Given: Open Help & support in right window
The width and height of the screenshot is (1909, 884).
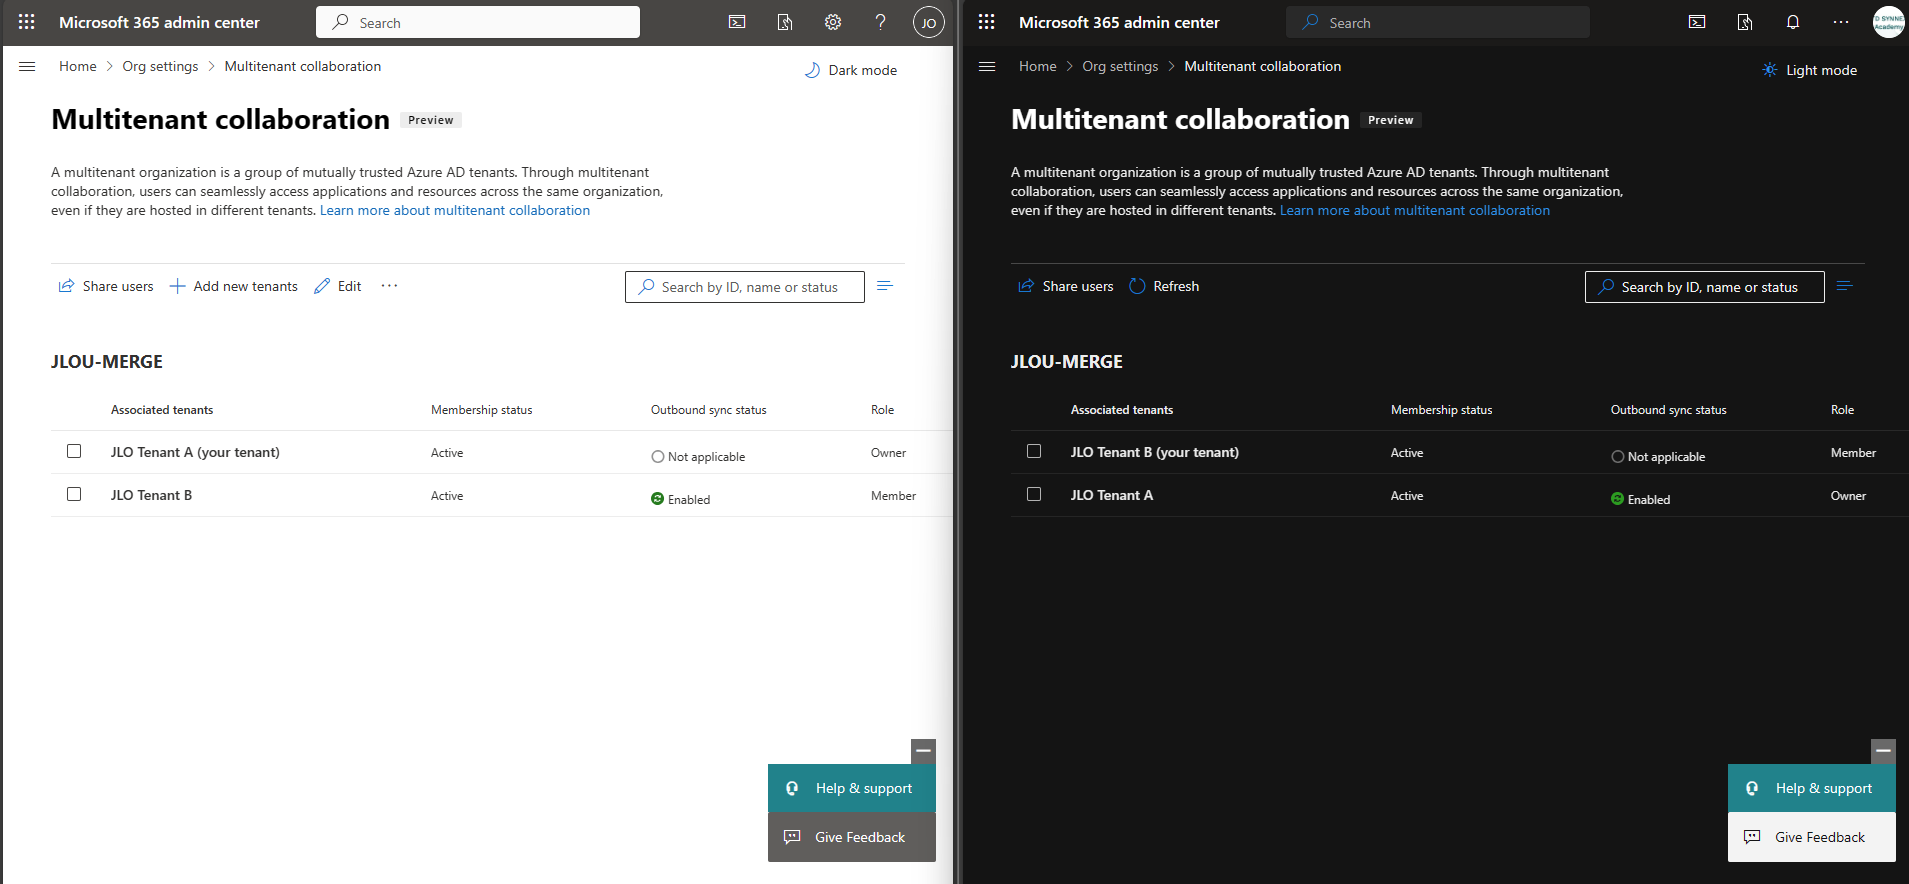Looking at the screenshot, I should (1812, 788).
